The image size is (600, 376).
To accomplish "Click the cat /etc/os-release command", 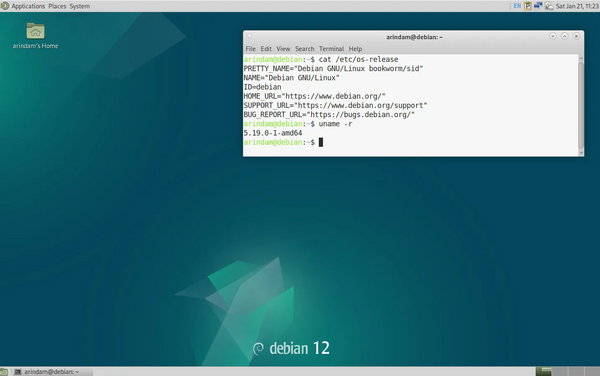I will [359, 59].
